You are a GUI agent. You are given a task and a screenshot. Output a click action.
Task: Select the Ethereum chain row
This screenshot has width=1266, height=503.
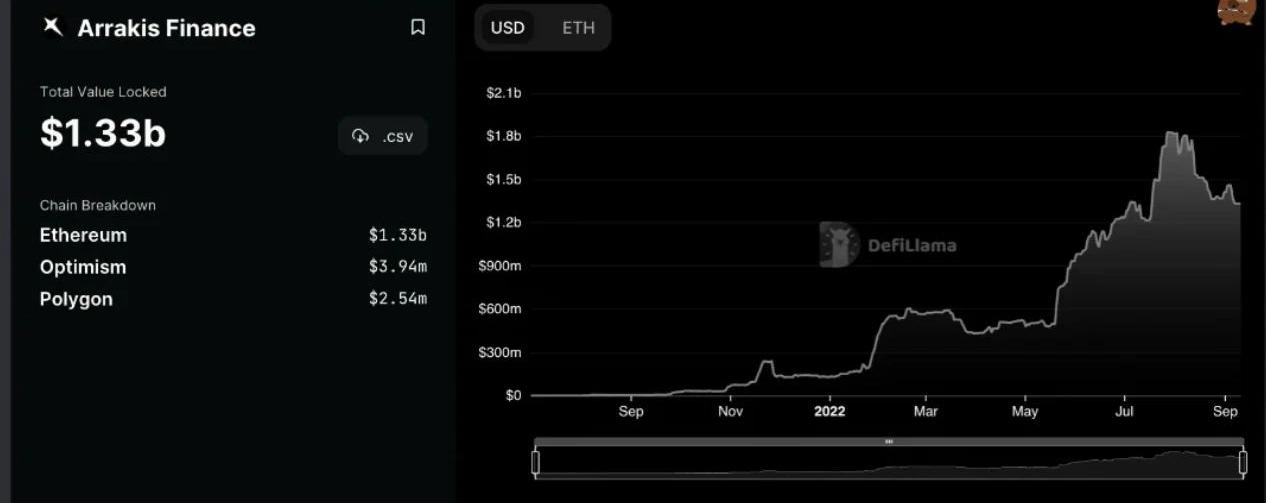(233, 235)
